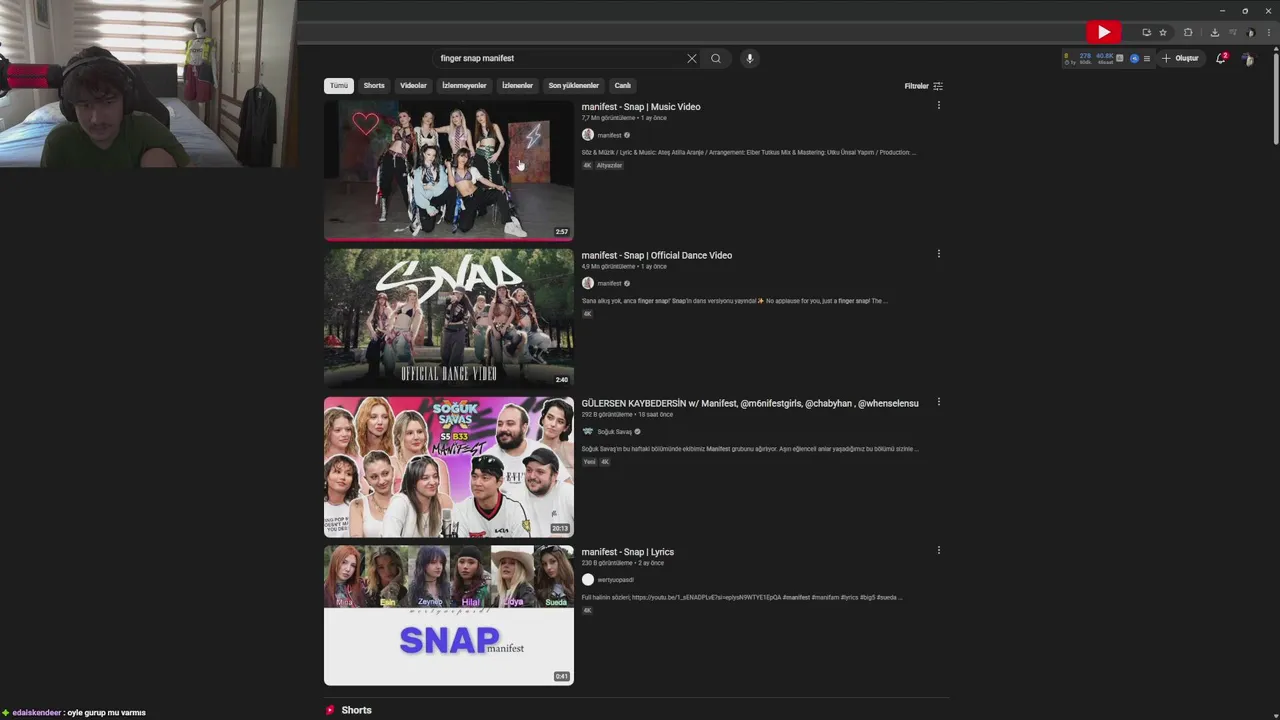
Task: Click title 'manifest - Snap | Official Dance Video'
Action: (657, 255)
